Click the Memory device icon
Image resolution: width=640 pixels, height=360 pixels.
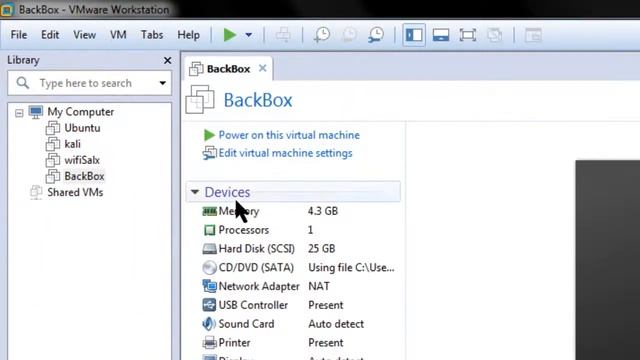209,211
